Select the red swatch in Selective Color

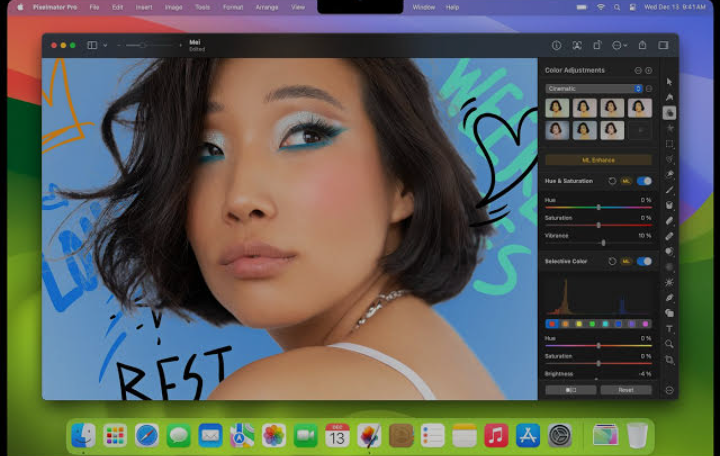(x=552, y=324)
